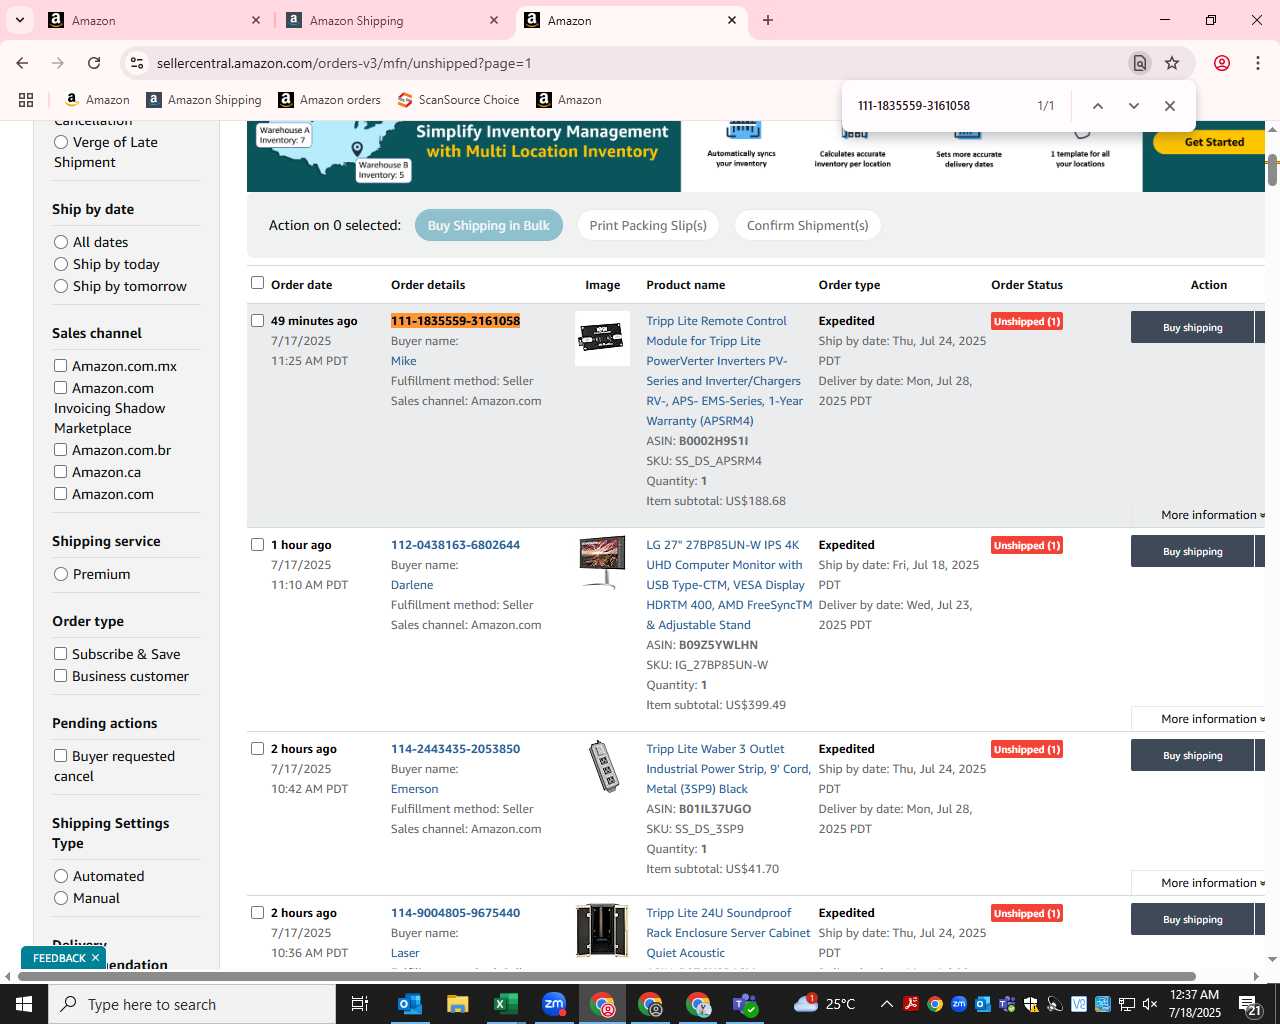Select Premium shipping service radio
The width and height of the screenshot is (1280, 1024).
(61, 574)
